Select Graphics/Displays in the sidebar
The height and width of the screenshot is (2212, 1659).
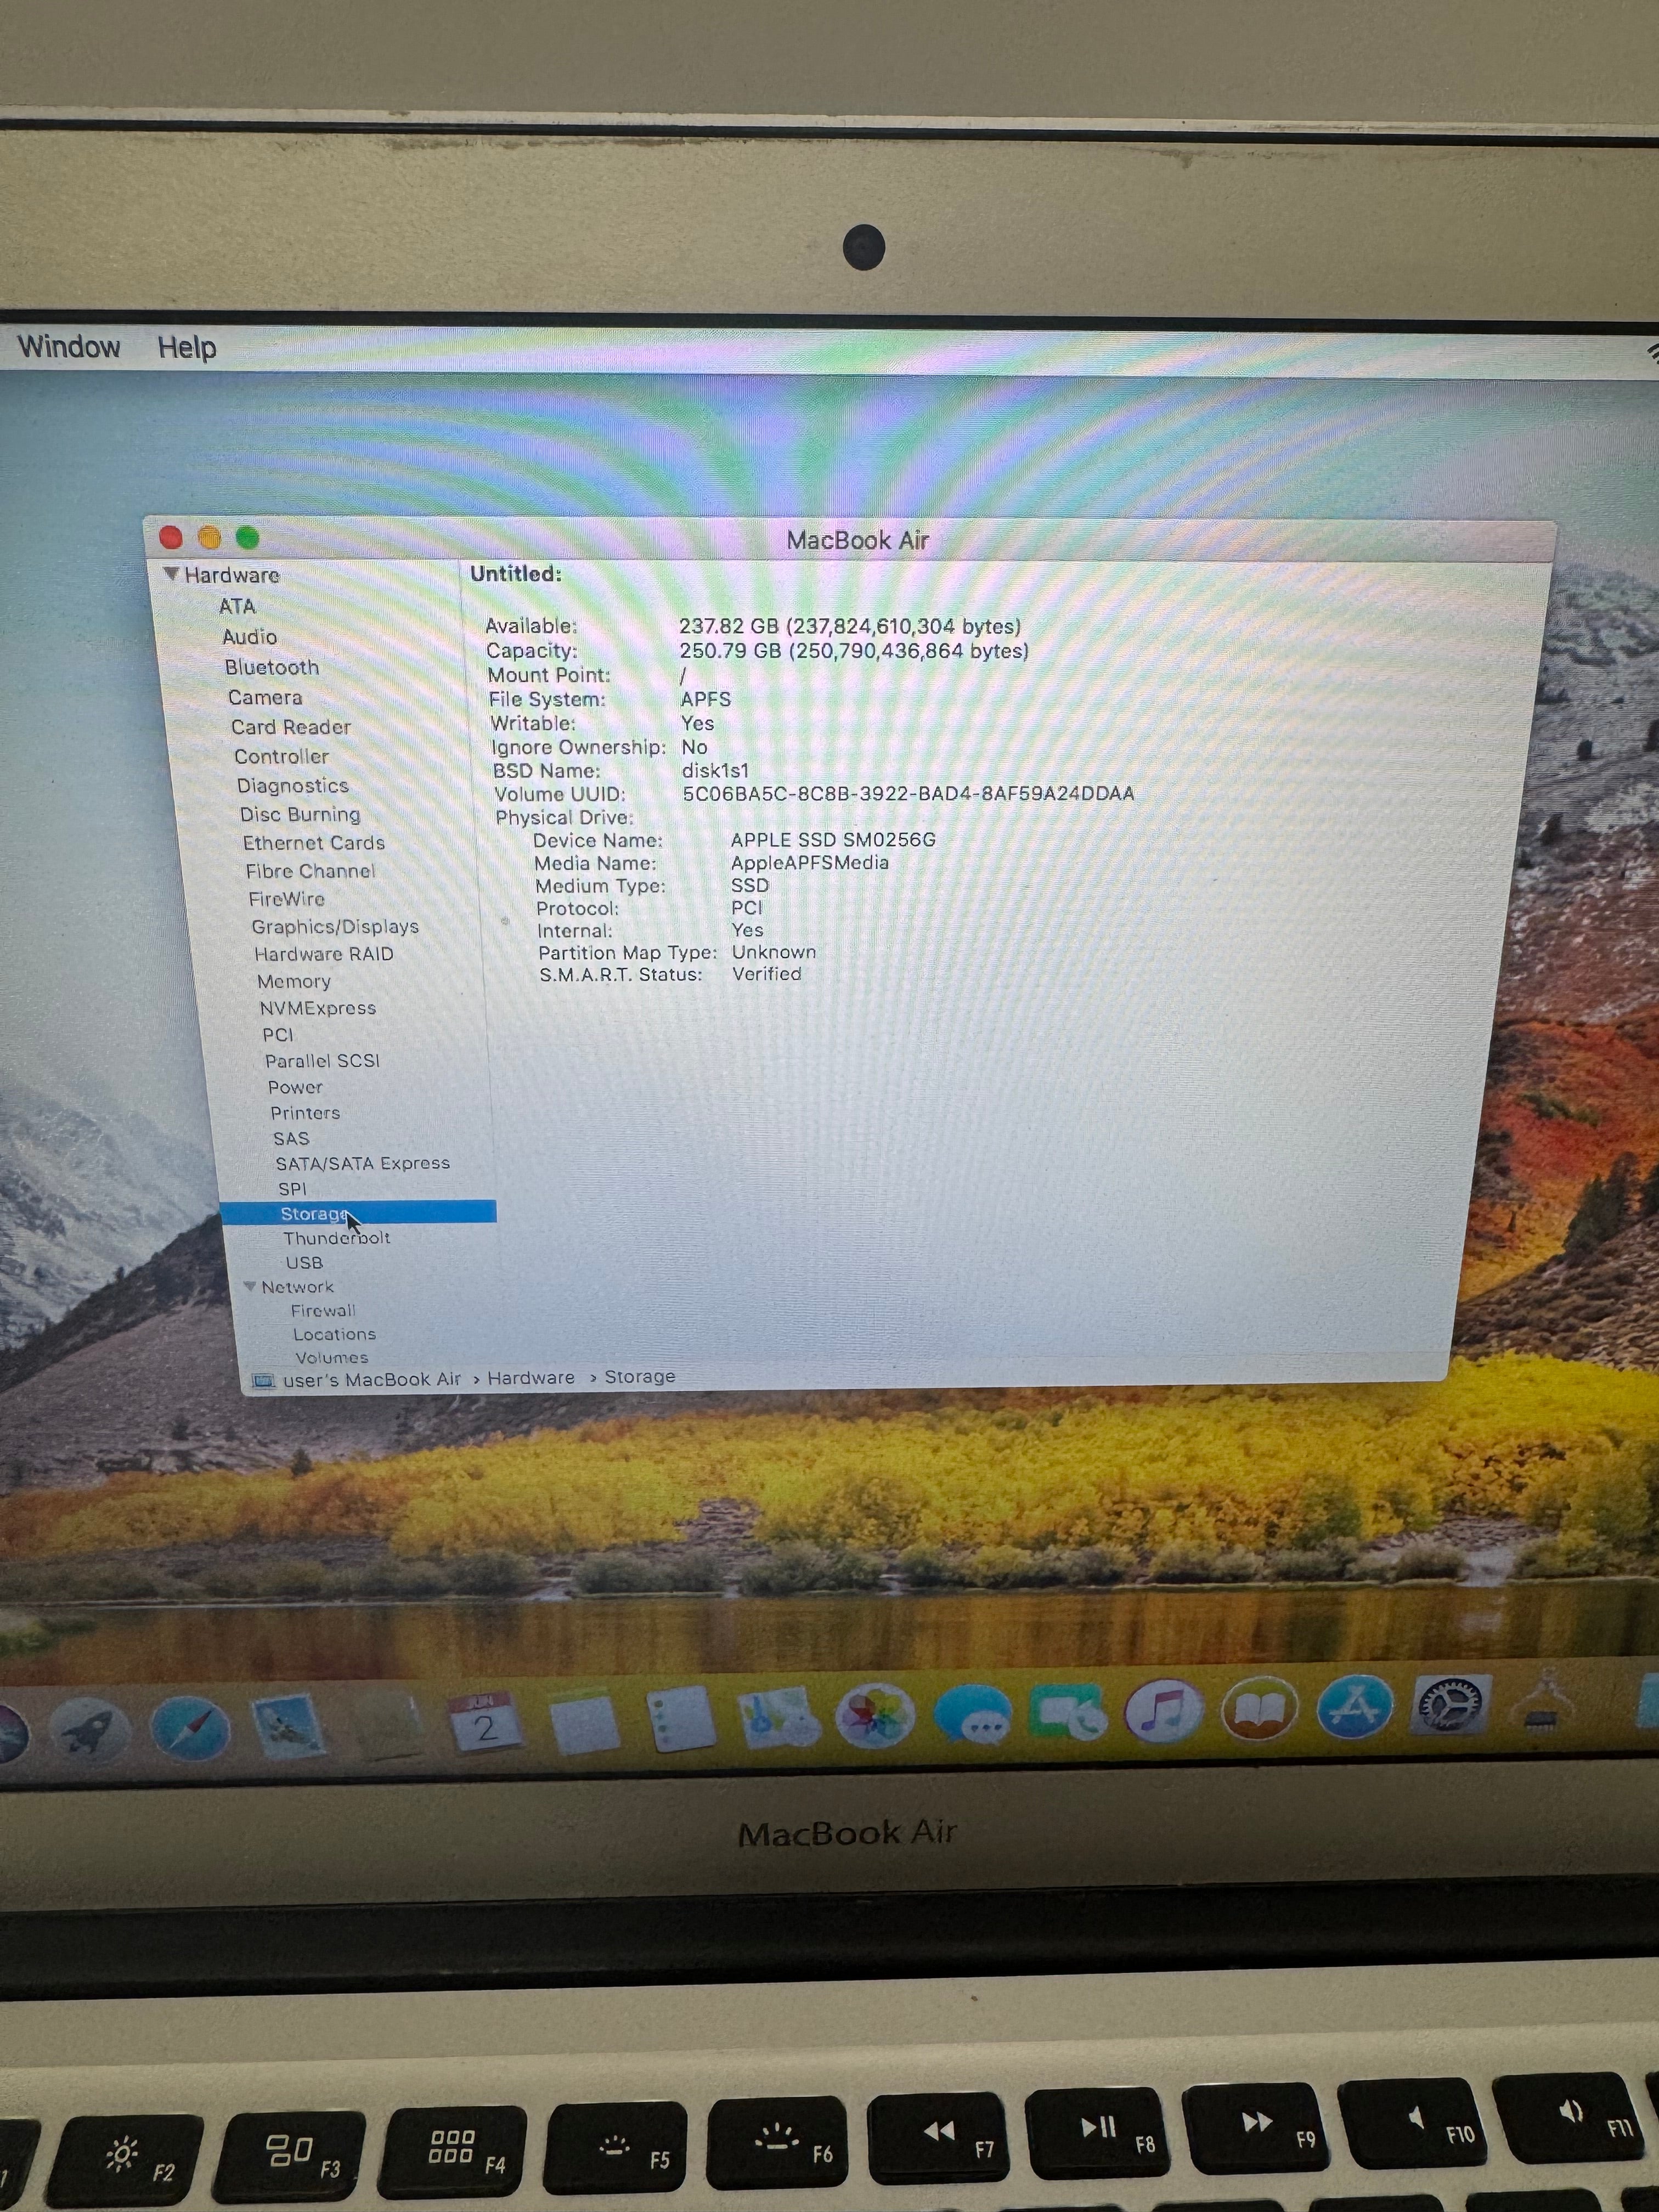(335, 927)
